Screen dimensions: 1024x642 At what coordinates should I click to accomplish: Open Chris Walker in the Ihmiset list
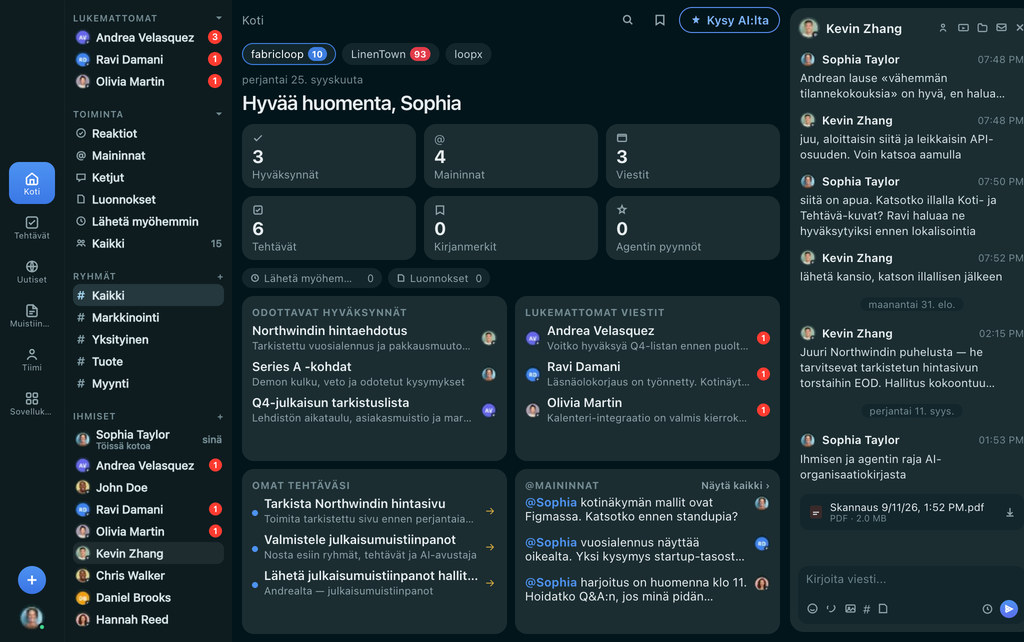[148, 575]
